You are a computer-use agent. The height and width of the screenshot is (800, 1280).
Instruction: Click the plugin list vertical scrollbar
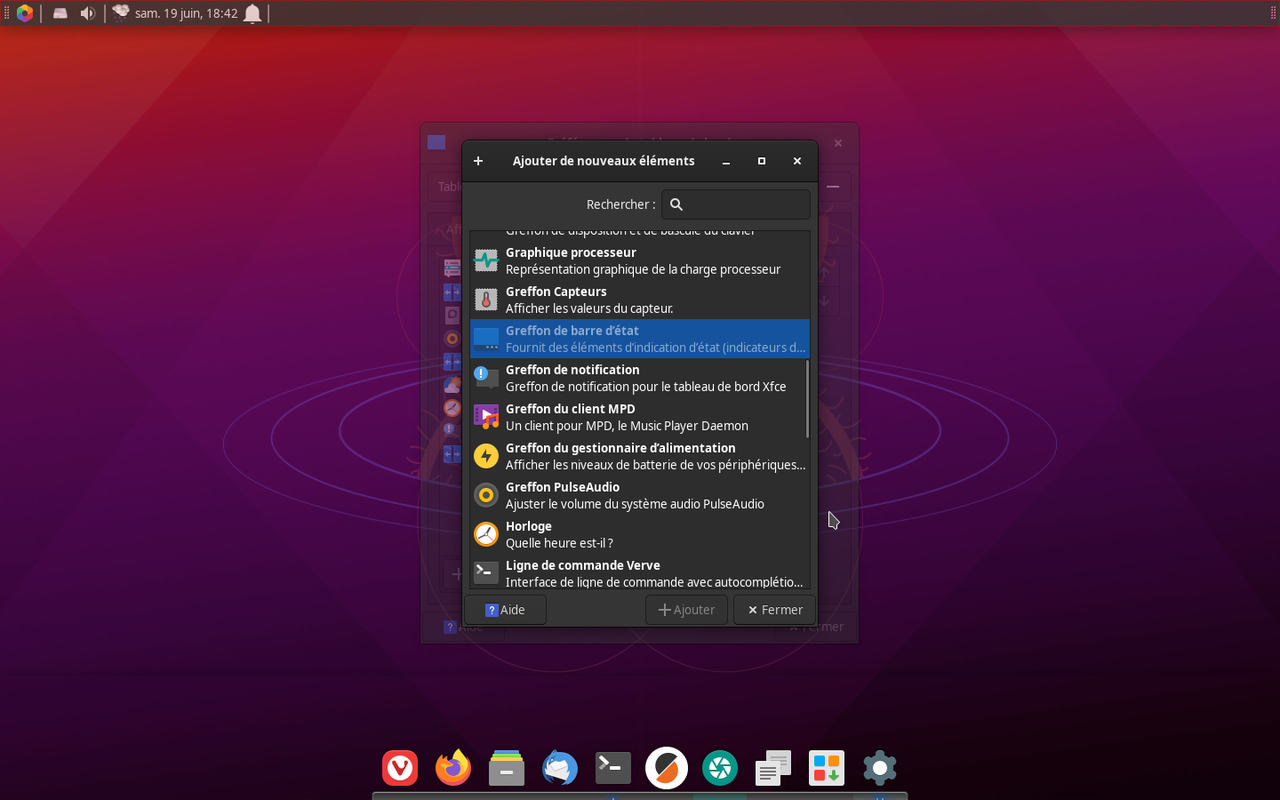click(807, 398)
